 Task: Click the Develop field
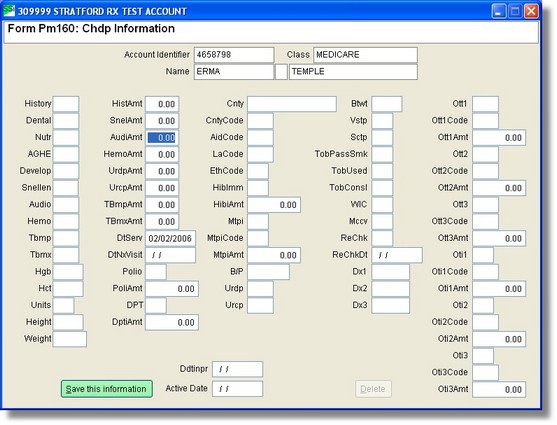point(66,171)
